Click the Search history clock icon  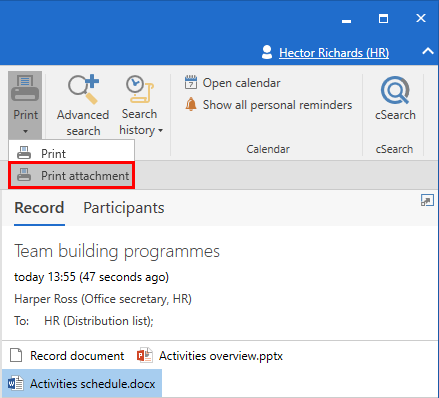[140, 89]
